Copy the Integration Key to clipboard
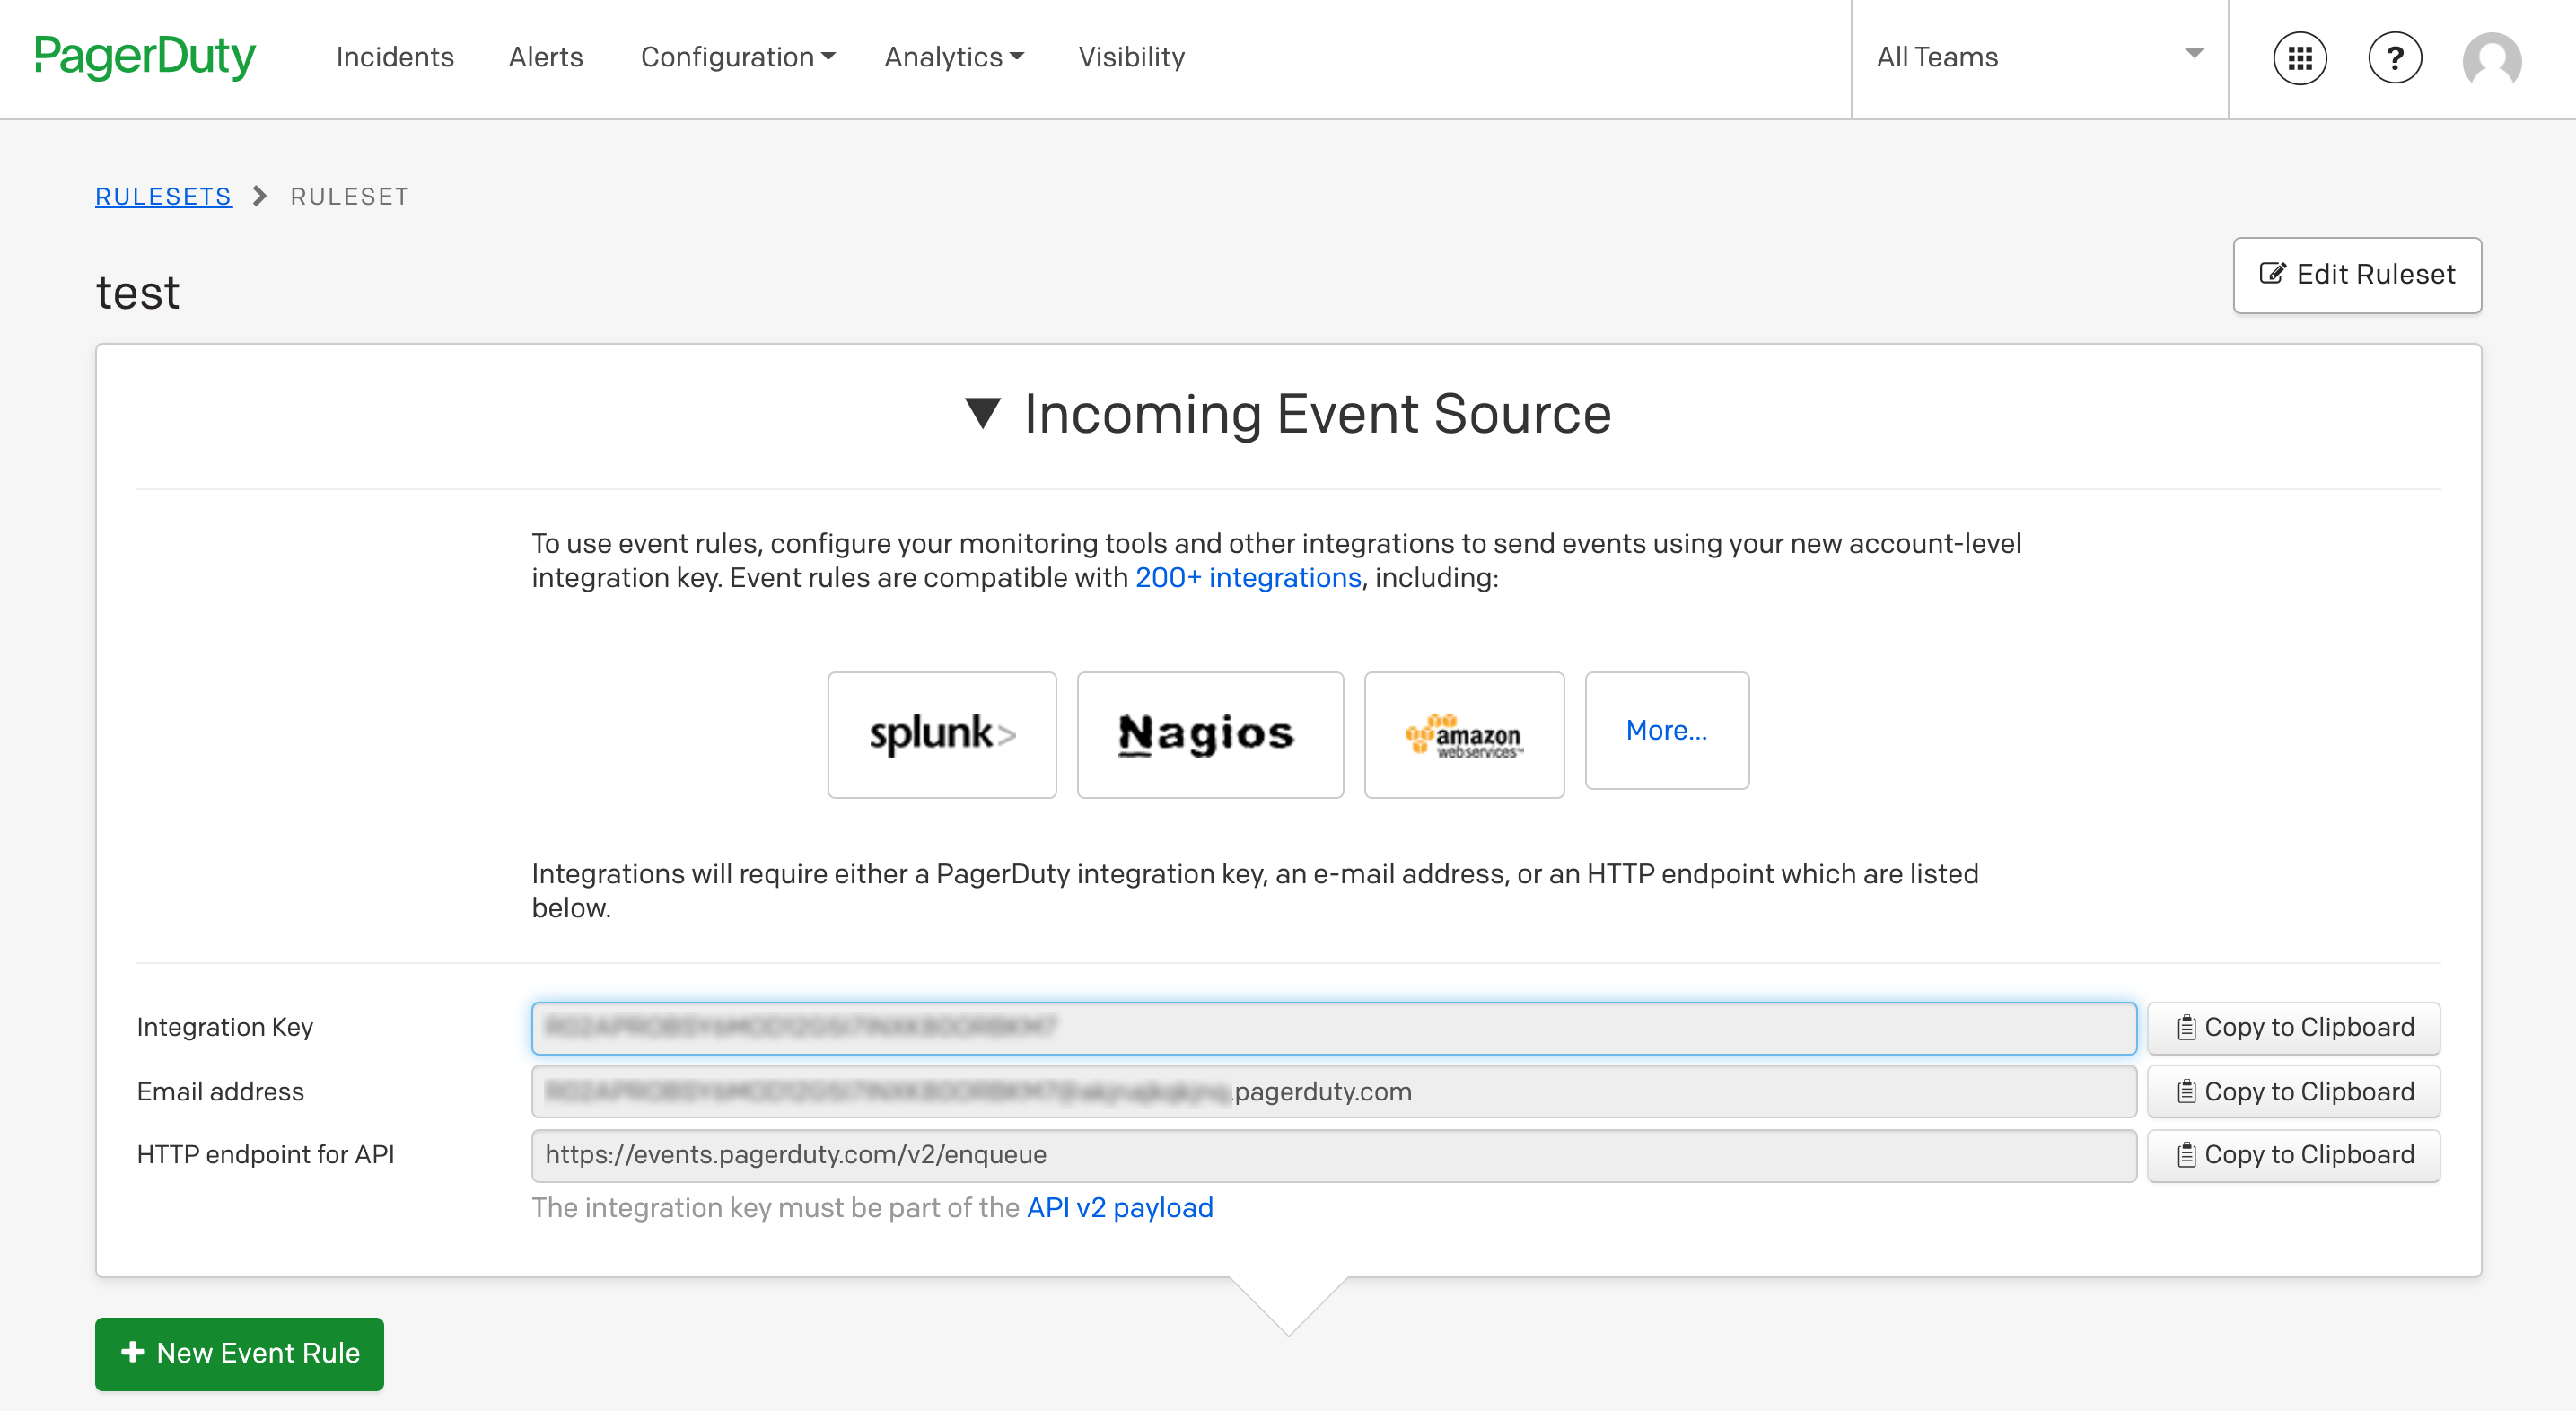The image size is (2576, 1411). tap(2294, 1028)
